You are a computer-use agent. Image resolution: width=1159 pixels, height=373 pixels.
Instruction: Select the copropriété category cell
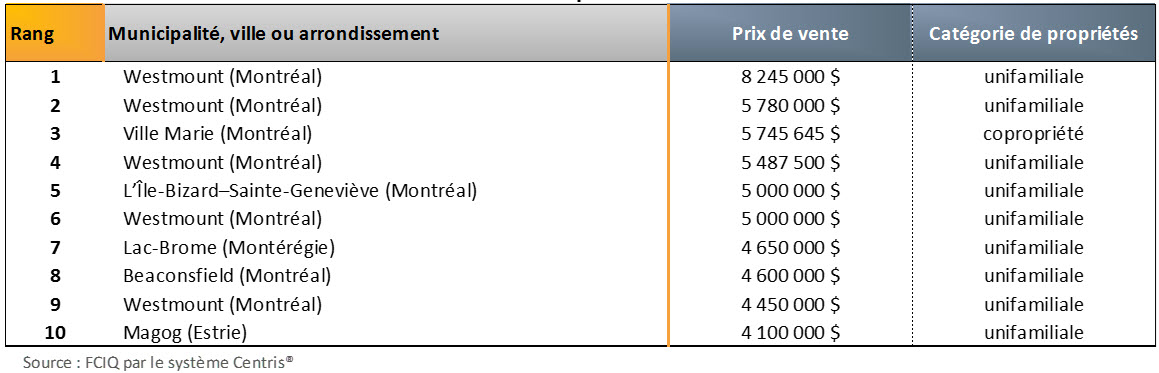(x=1033, y=134)
